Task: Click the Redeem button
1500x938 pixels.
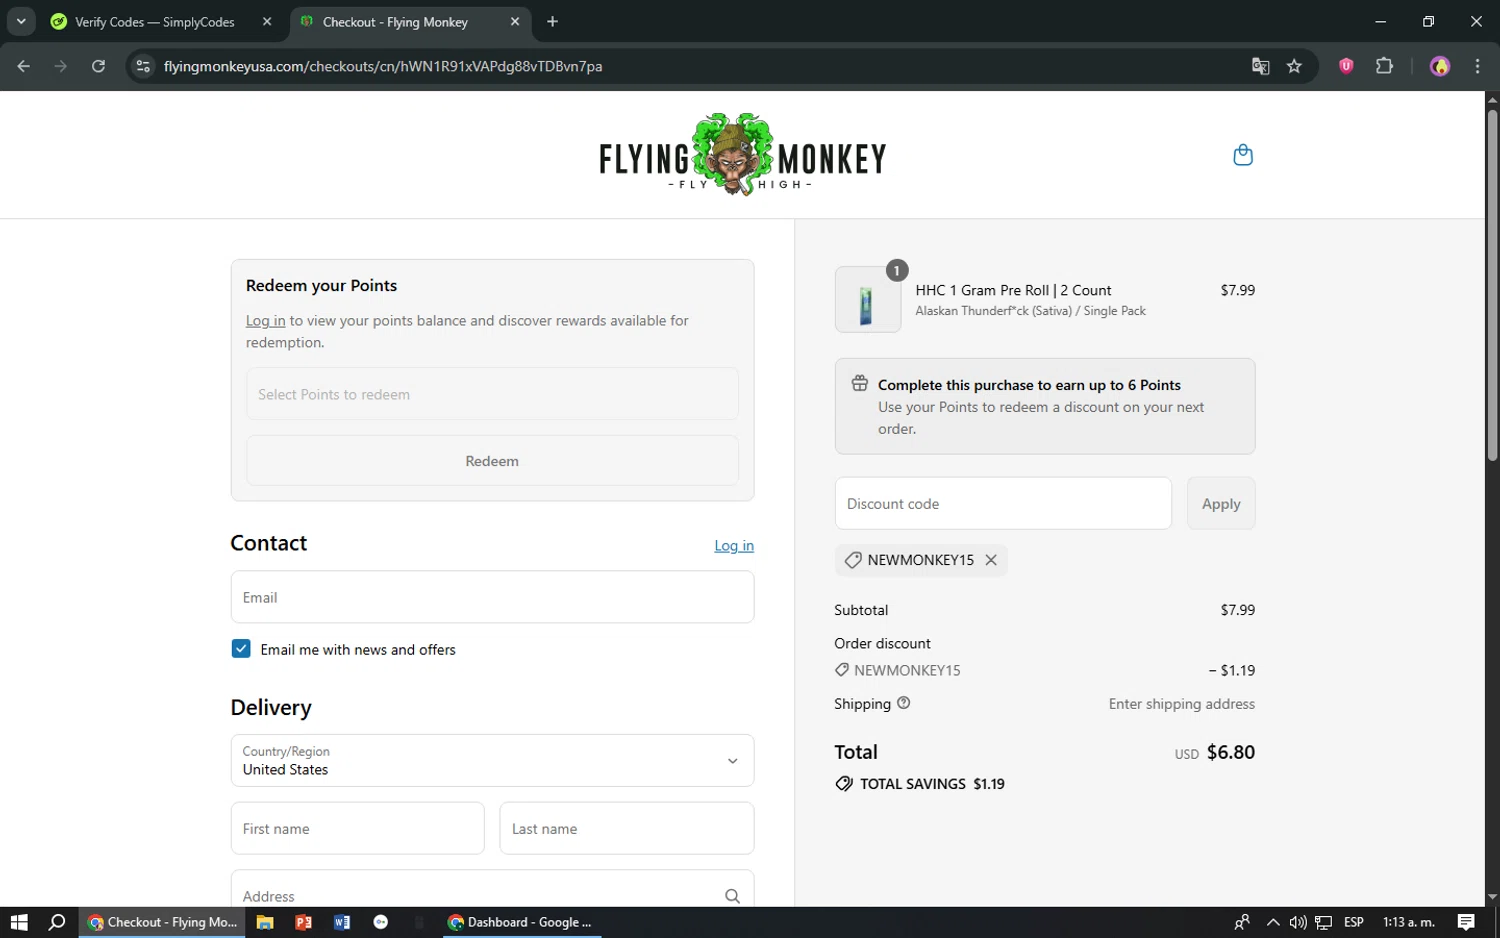Action: 492,461
